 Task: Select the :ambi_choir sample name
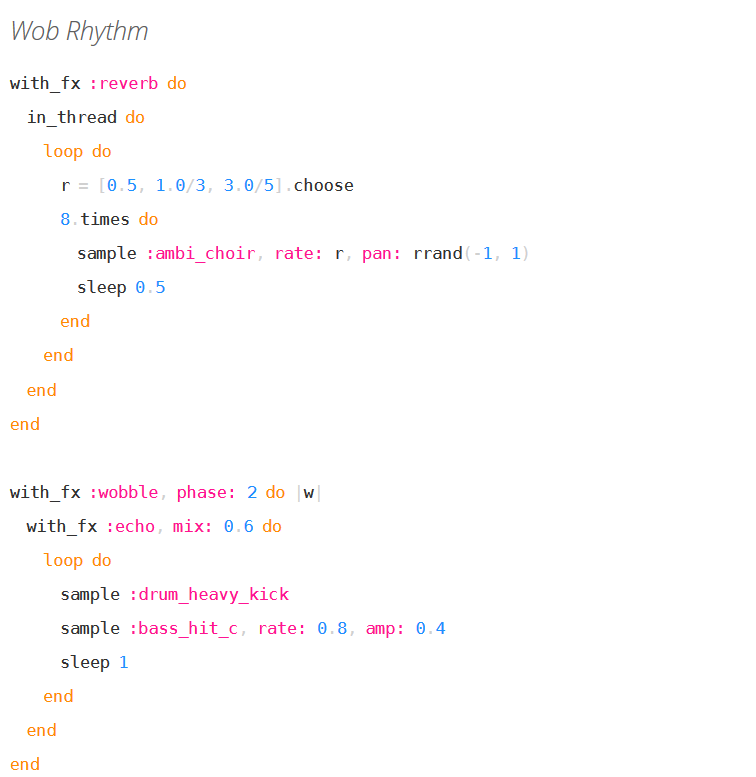tap(200, 253)
